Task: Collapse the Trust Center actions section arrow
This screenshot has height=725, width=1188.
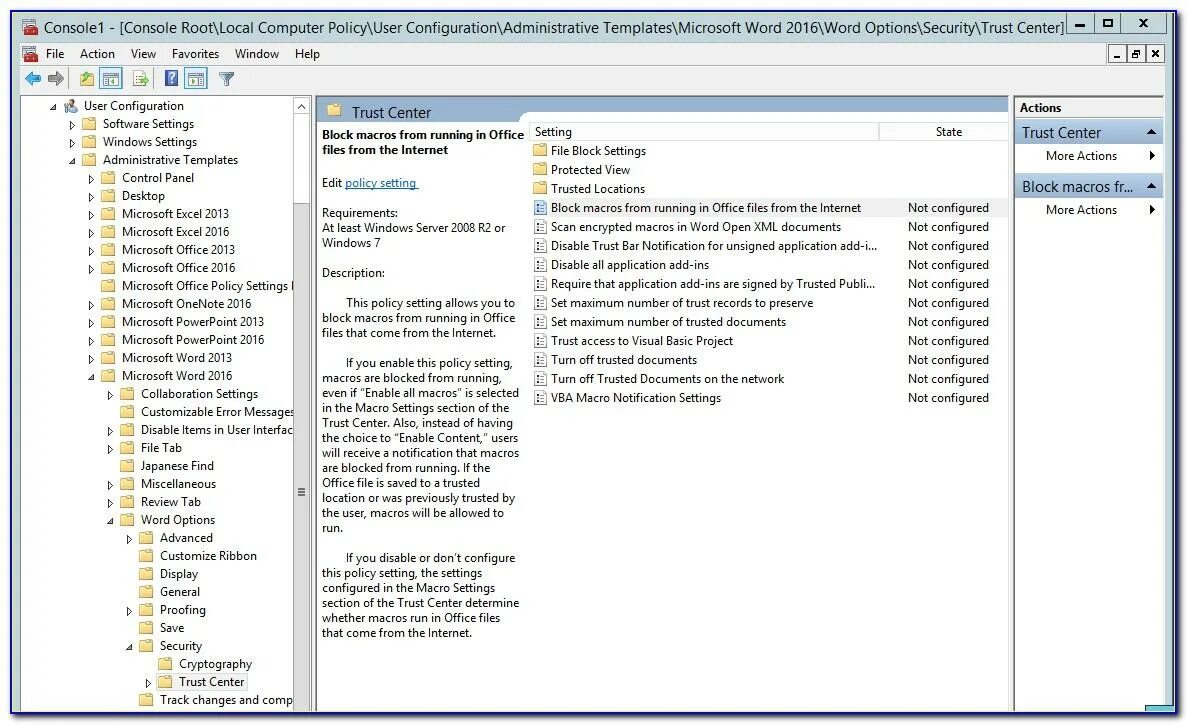Action: click(1152, 133)
